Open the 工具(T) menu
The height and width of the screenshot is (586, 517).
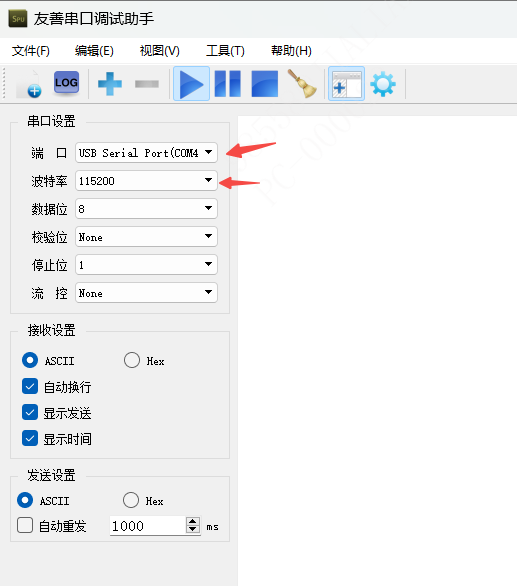point(225,50)
